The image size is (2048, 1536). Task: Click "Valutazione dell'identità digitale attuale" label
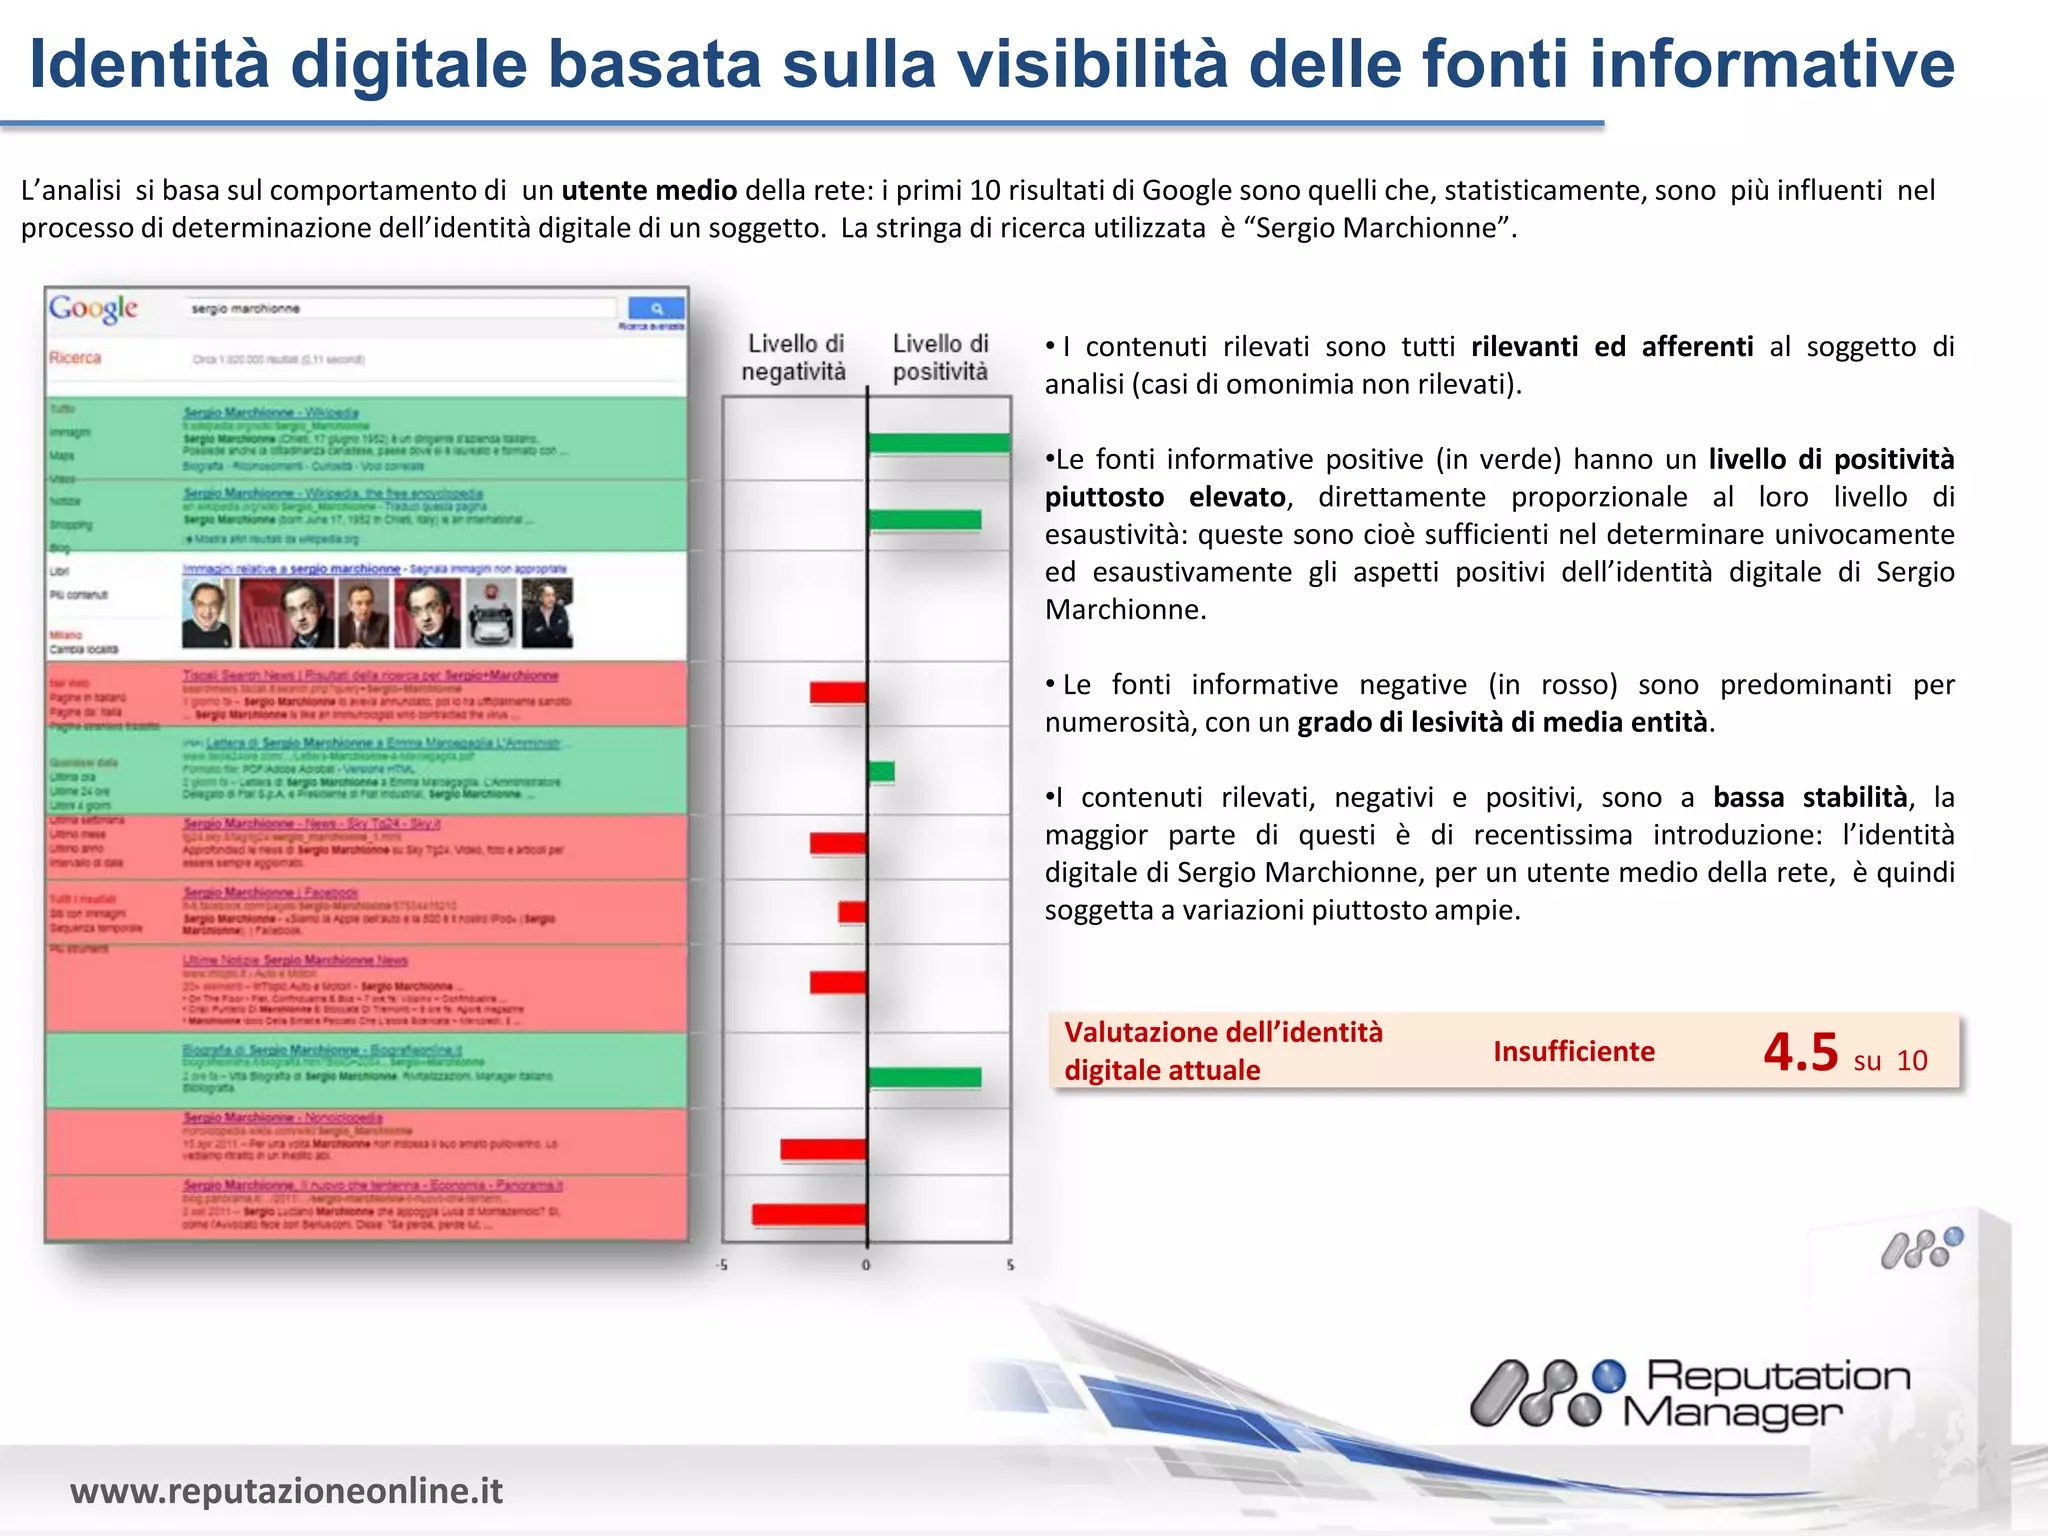coord(1223,1051)
